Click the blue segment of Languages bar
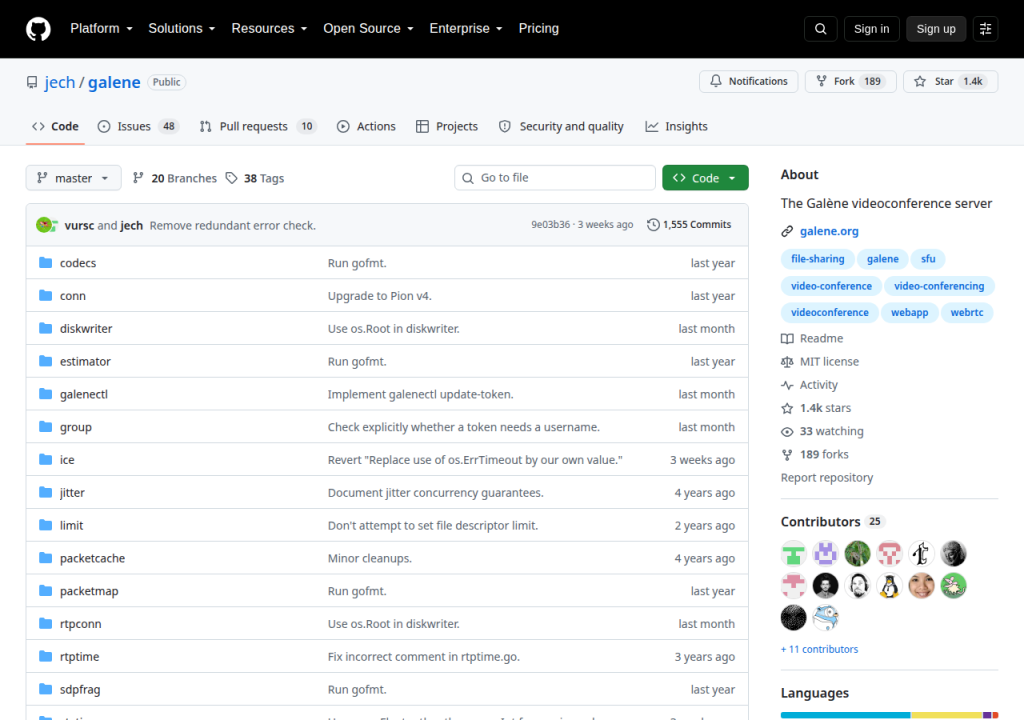1024x720 pixels. point(845,715)
